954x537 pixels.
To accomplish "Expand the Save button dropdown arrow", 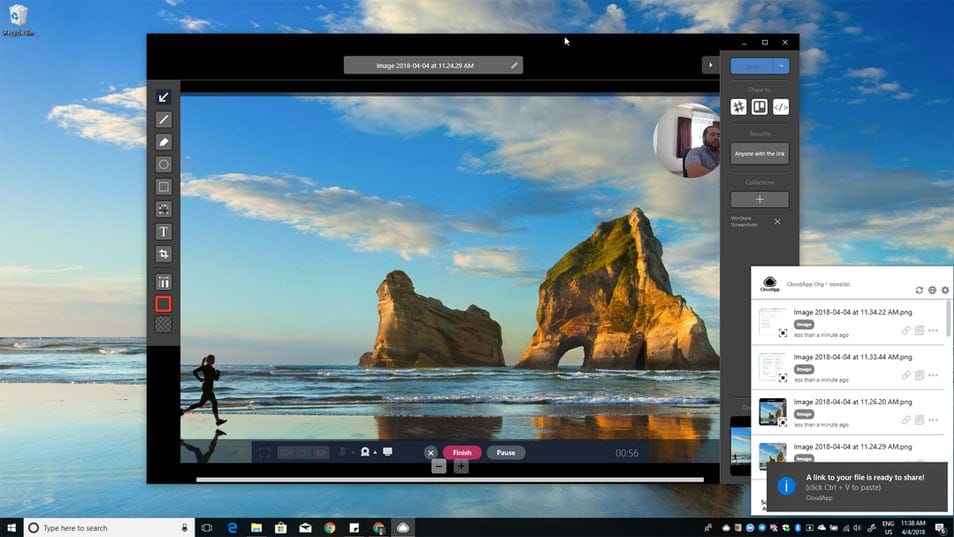I will tap(782, 66).
